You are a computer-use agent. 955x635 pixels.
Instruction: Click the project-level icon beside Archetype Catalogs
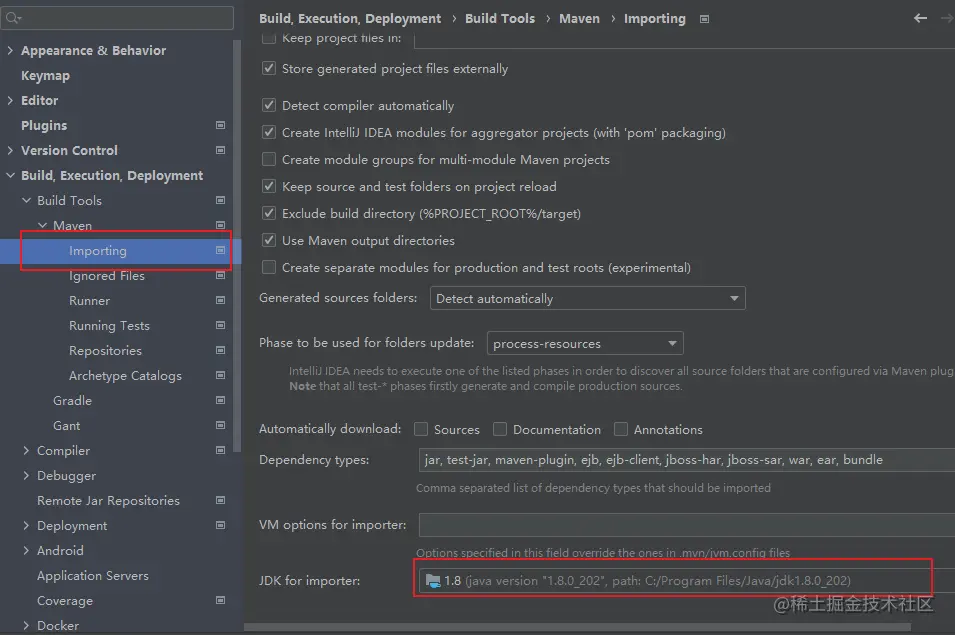220,375
